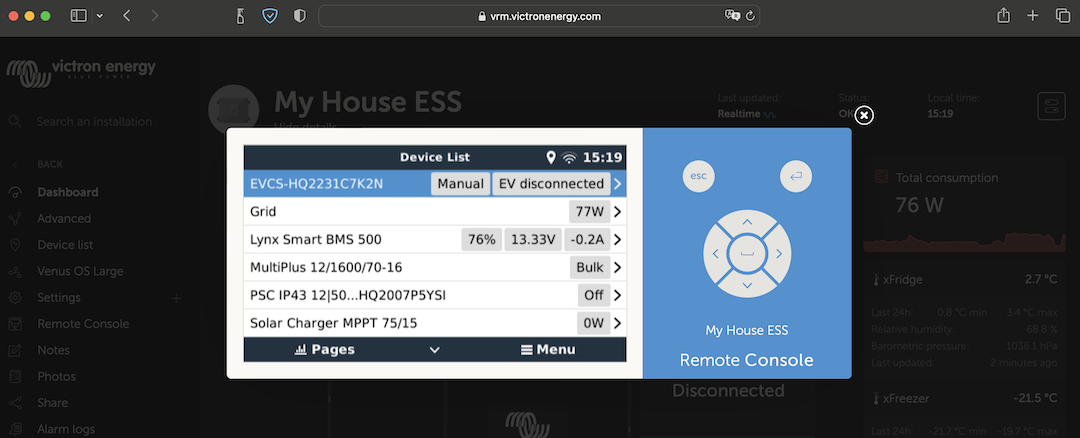Viewport: 1080px width, 438px height.
Task: Open Alarm logs in sidebar
Action: pyautogui.click(x=66, y=429)
